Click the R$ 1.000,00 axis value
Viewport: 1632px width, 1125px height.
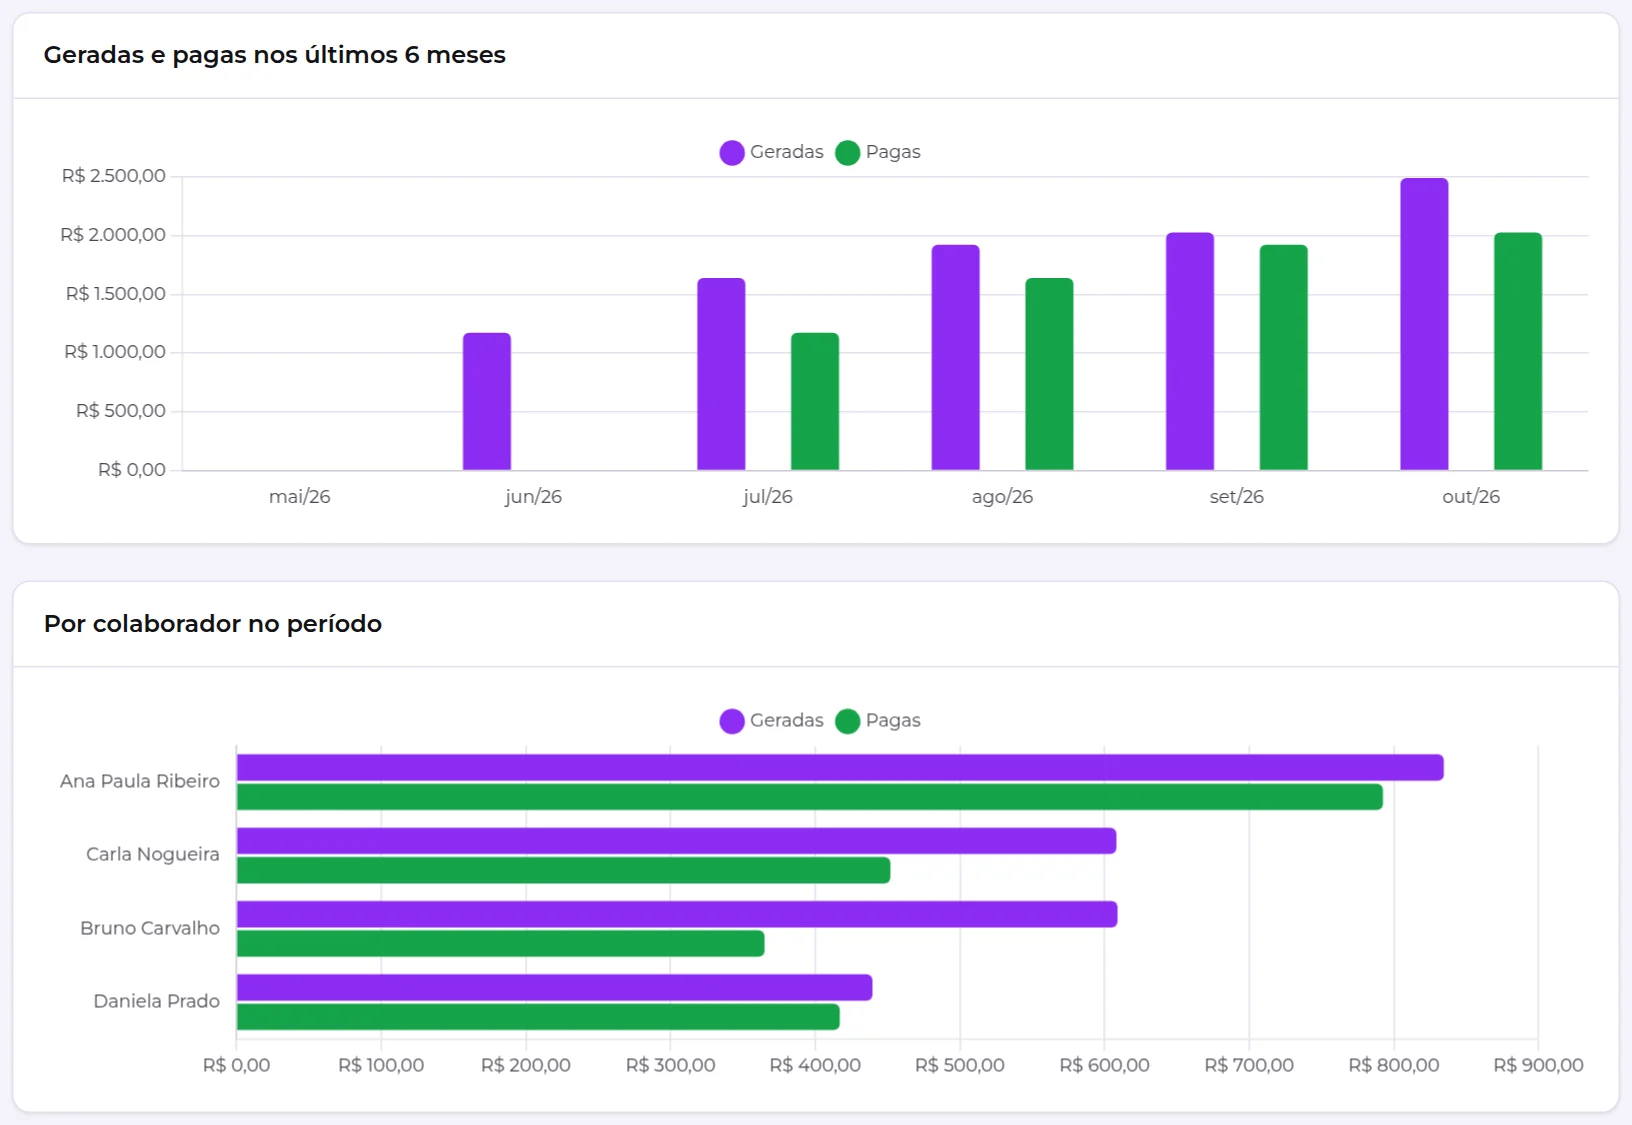point(115,352)
